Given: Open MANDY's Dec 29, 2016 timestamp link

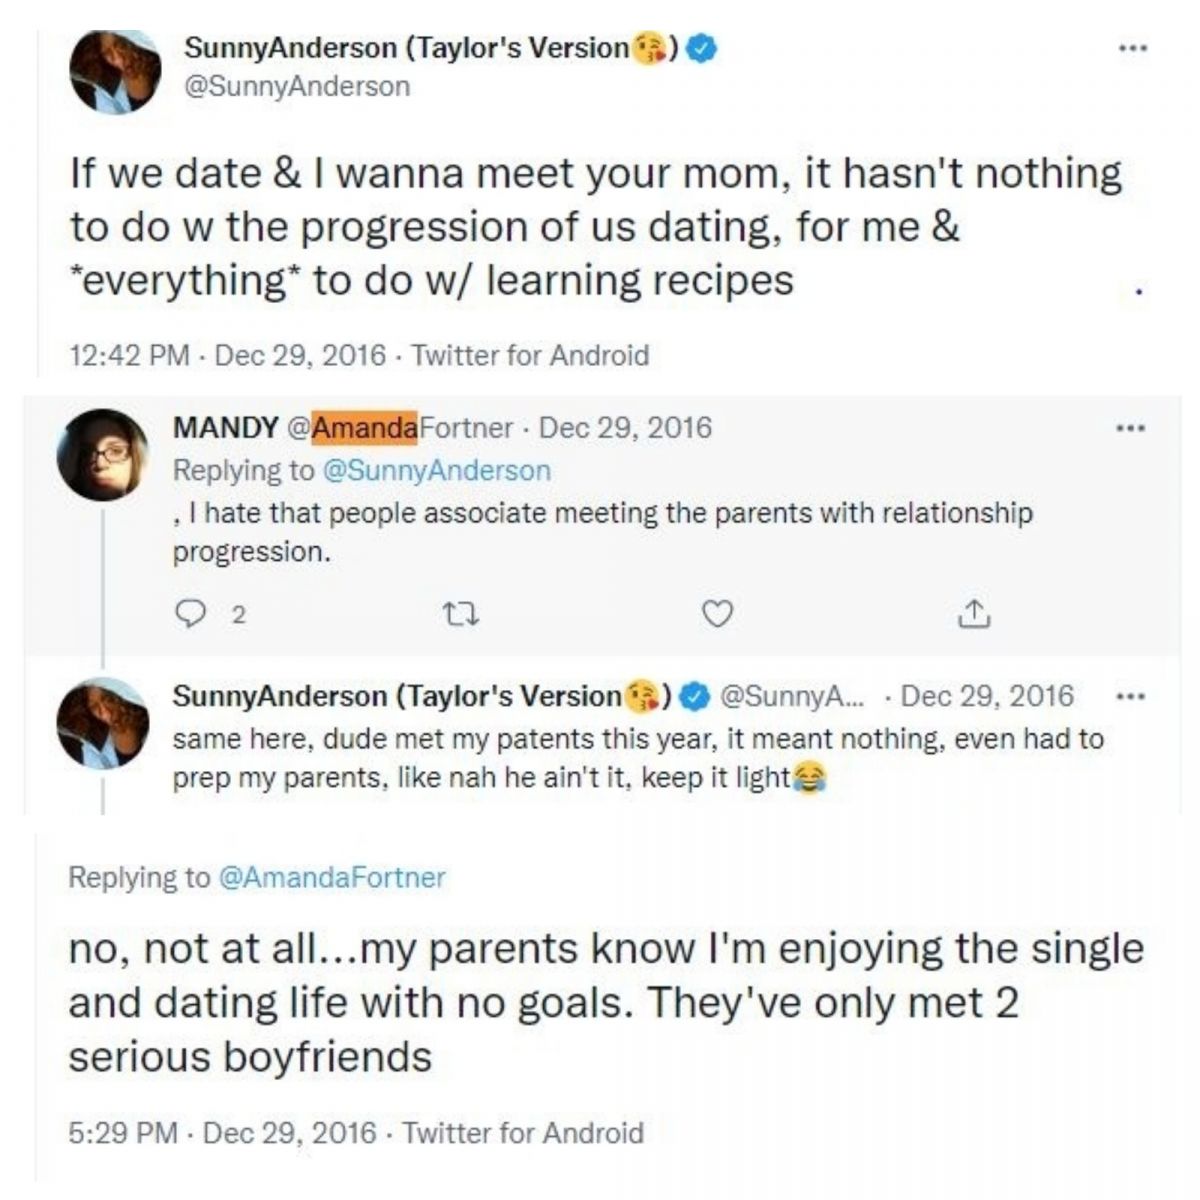Looking at the screenshot, I should 624,430.
